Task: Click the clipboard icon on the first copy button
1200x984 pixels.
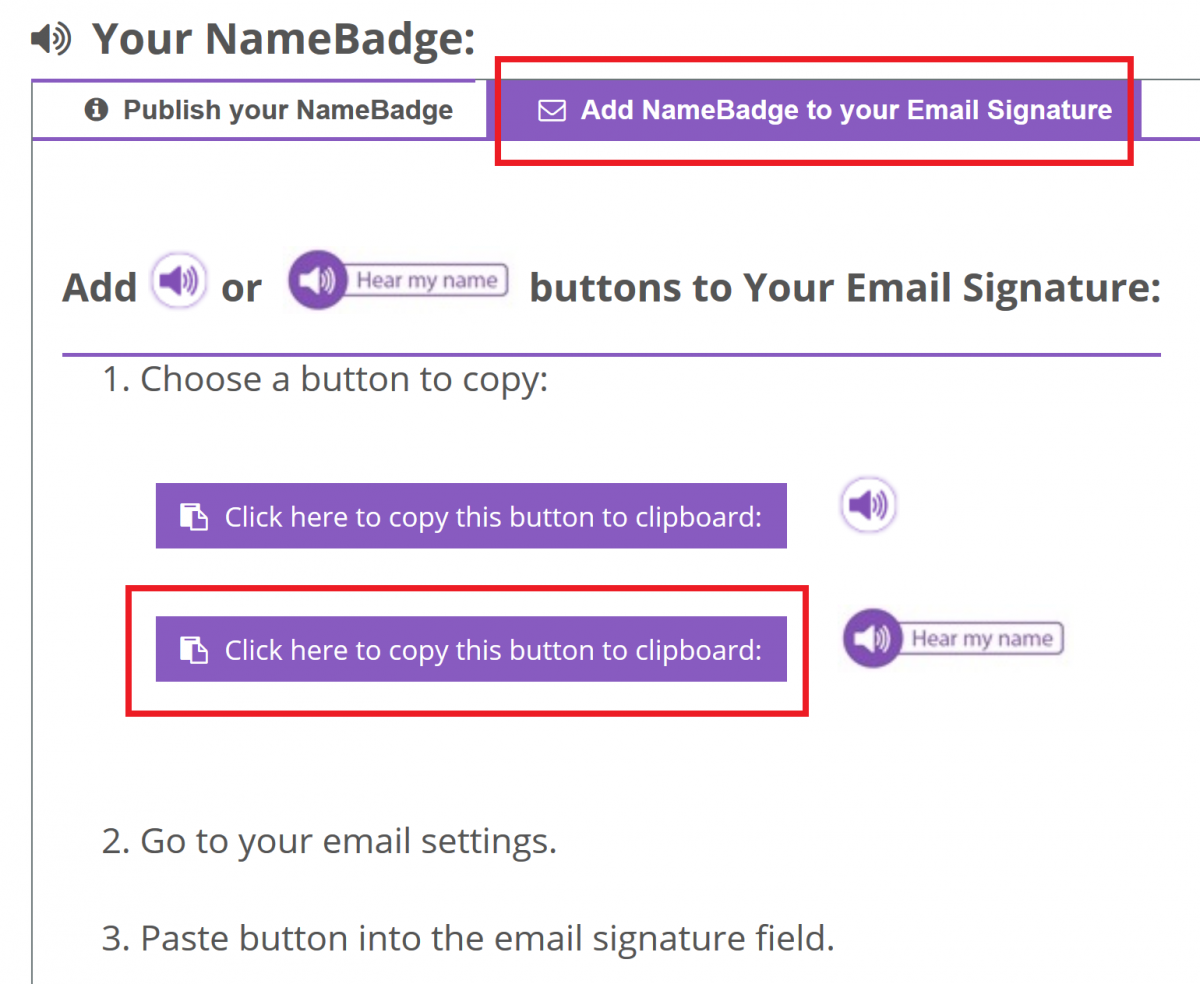Action: (194, 517)
